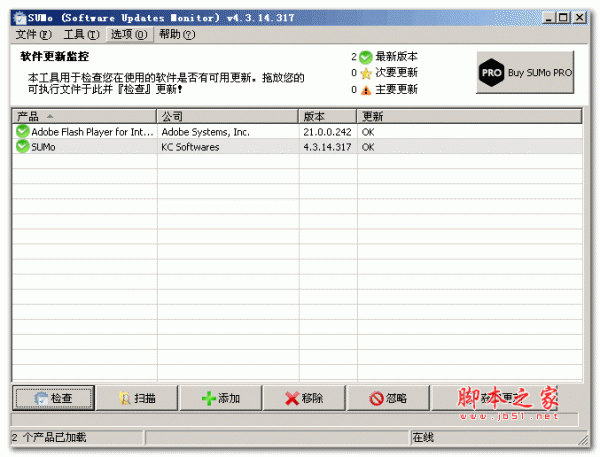Click the SUMo app icon in title bar
Image resolution: width=600 pixels, height=457 pixels.
[20, 18]
